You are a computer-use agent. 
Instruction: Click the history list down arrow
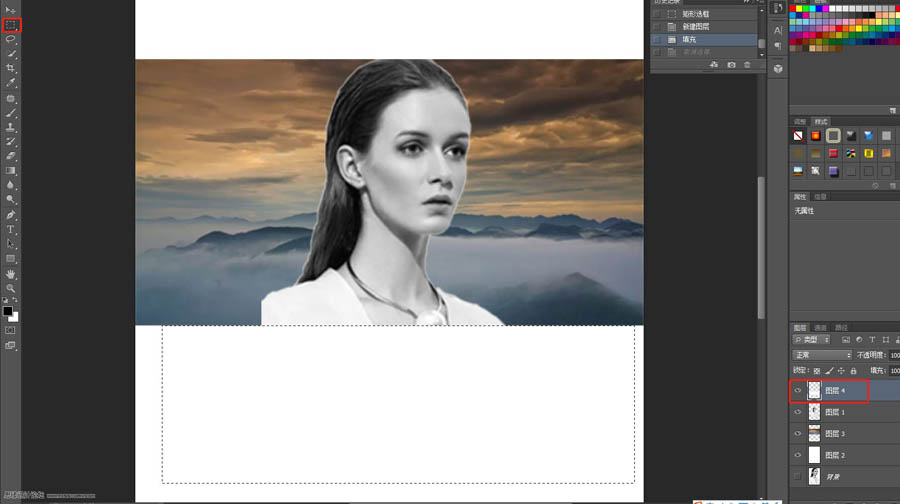(762, 55)
